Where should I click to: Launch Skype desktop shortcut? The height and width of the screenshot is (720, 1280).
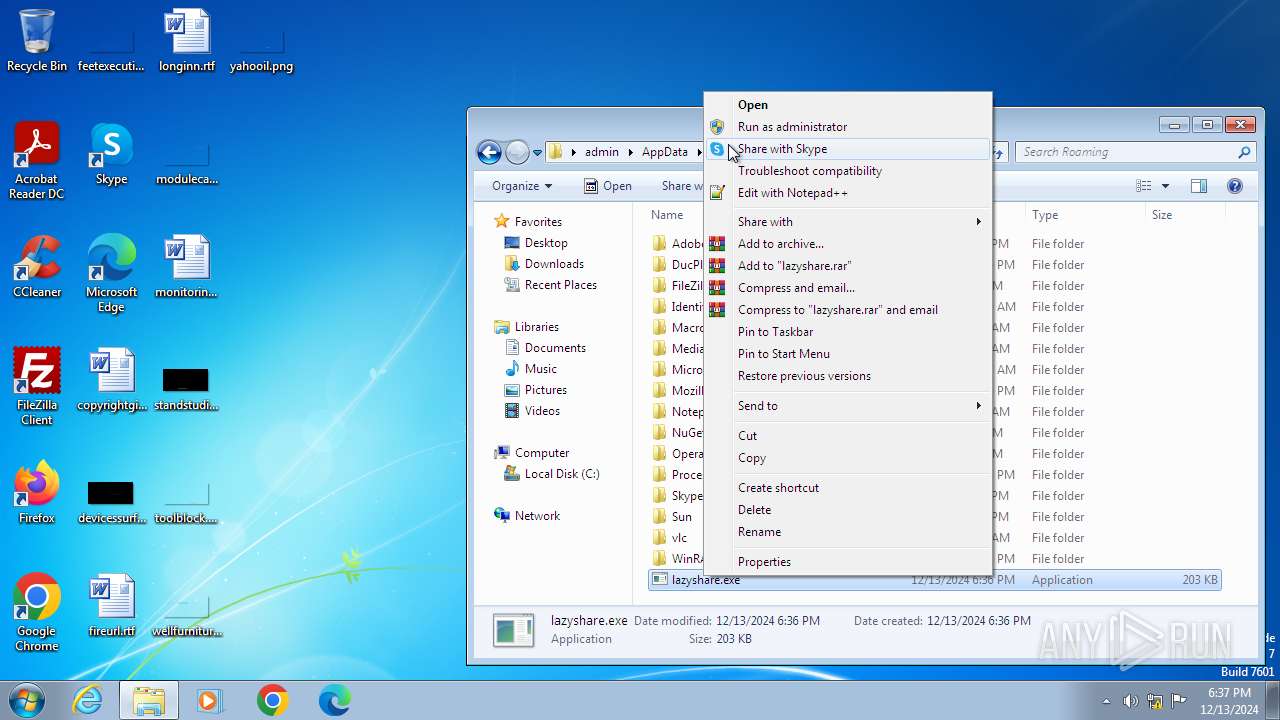[111, 154]
